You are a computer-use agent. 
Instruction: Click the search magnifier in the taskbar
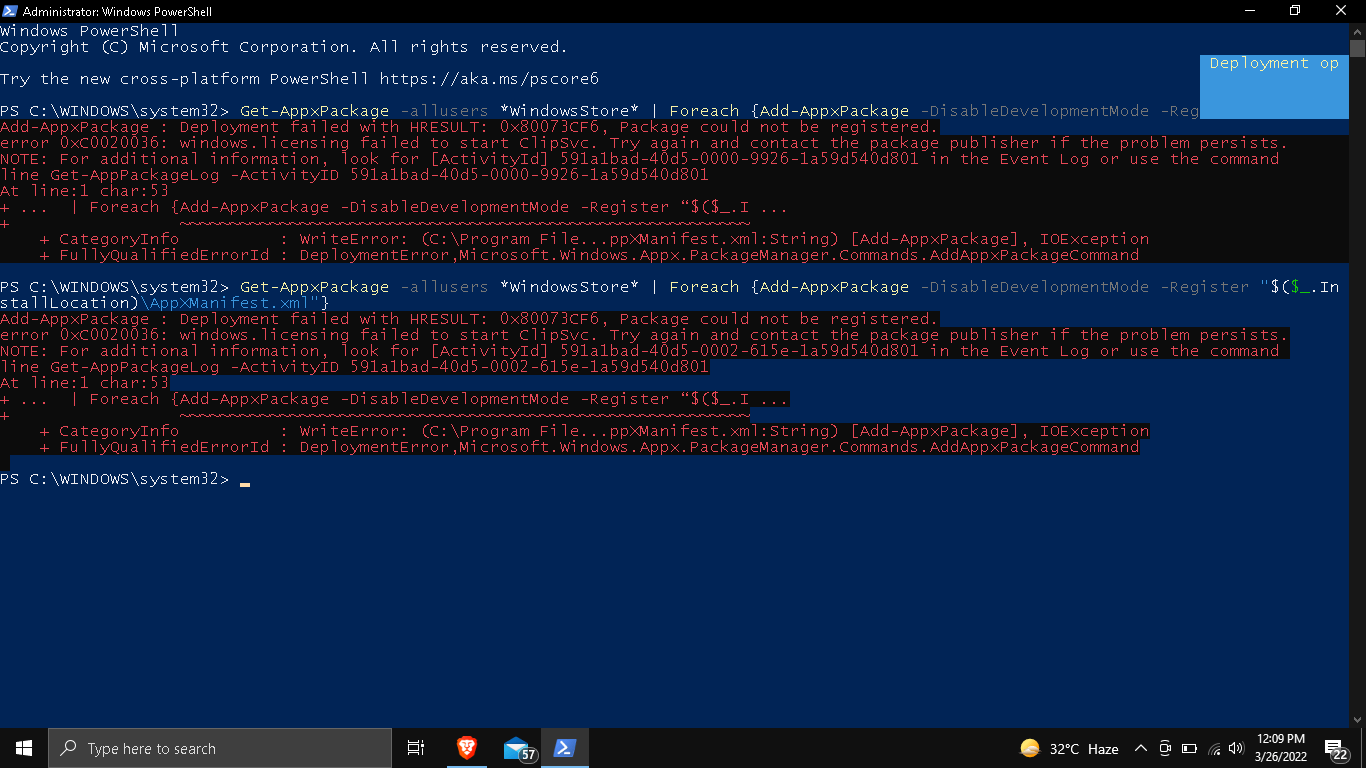coord(69,748)
